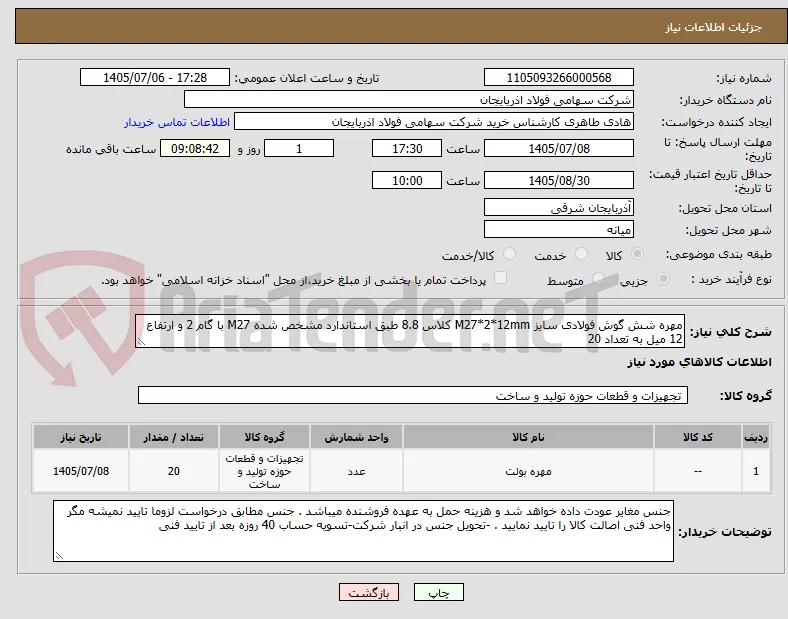The image size is (788, 619).
Task: Select the کالا radio button
Action: point(637,254)
